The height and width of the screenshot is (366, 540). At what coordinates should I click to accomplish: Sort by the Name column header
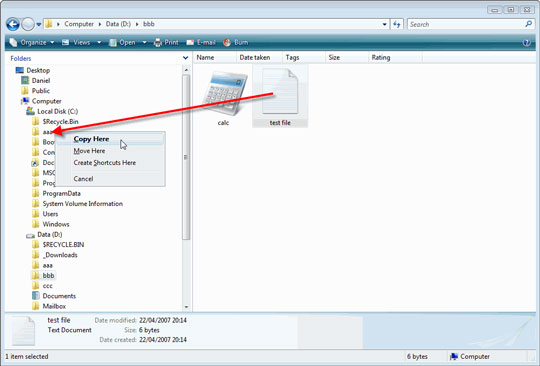(x=215, y=57)
